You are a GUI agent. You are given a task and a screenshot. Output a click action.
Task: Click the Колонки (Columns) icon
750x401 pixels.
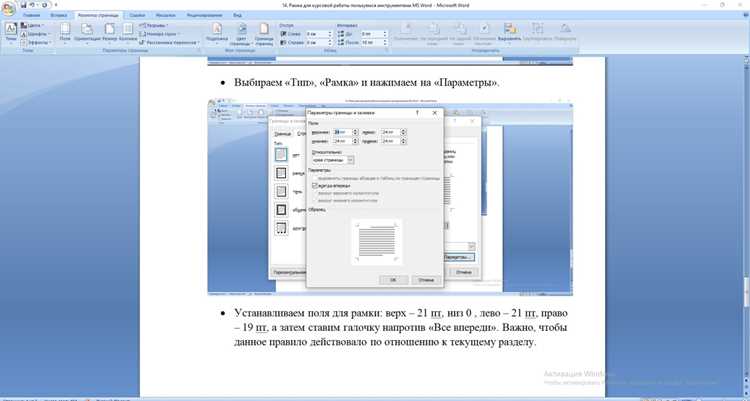pyautogui.click(x=128, y=33)
